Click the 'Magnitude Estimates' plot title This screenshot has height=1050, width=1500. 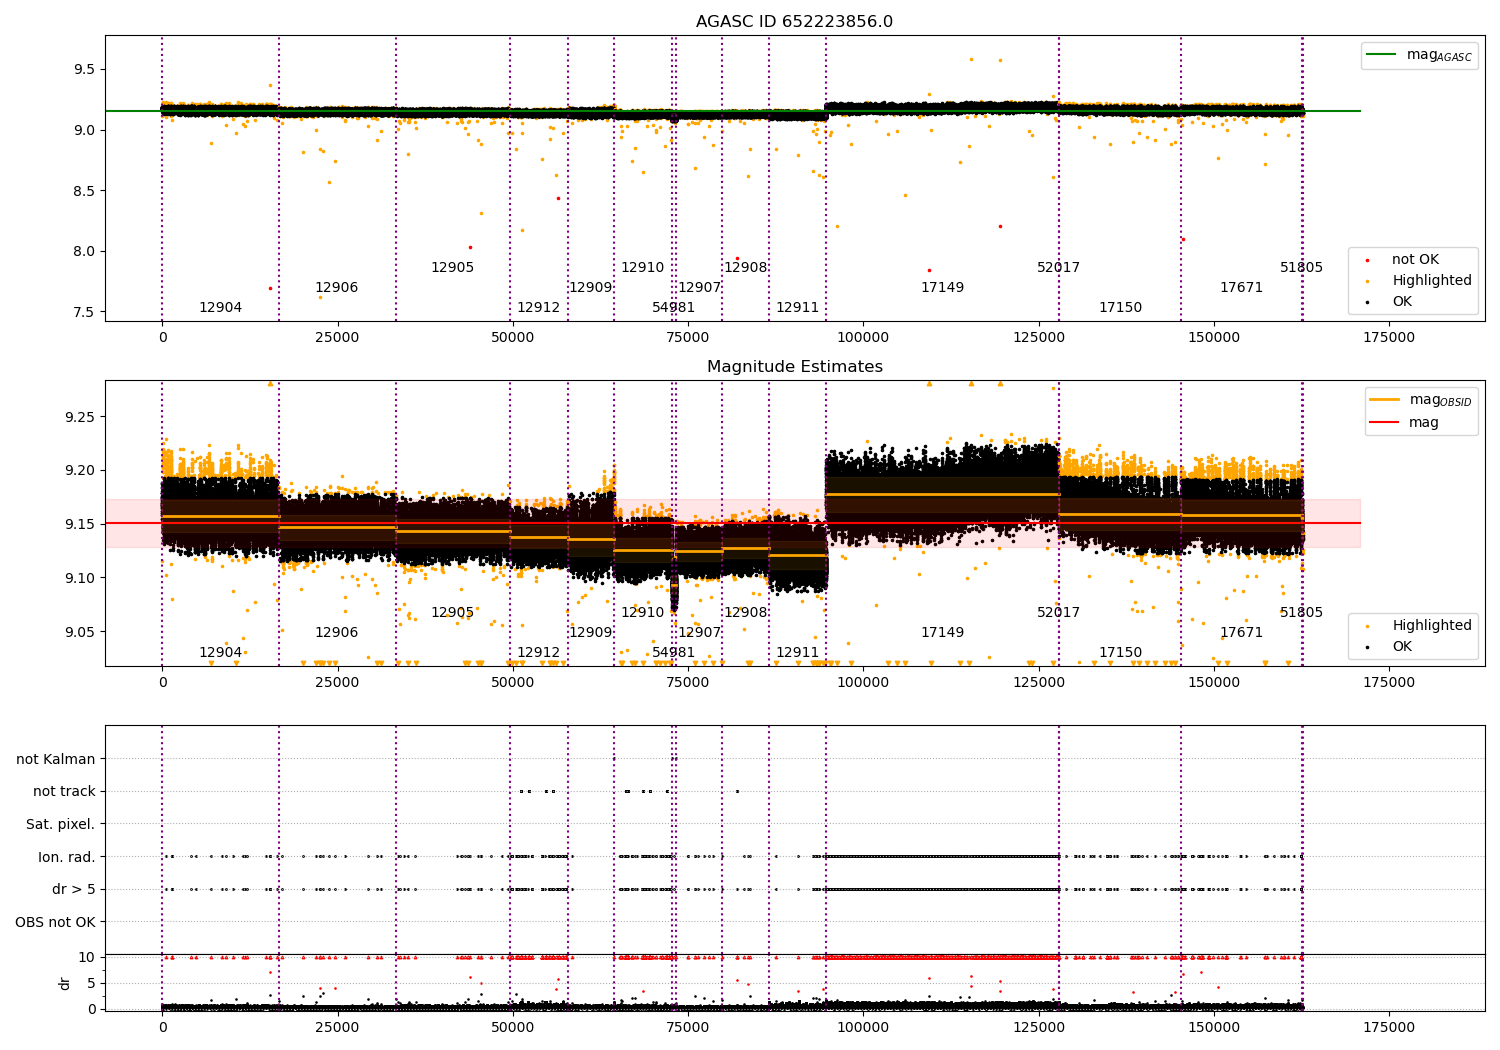point(795,367)
